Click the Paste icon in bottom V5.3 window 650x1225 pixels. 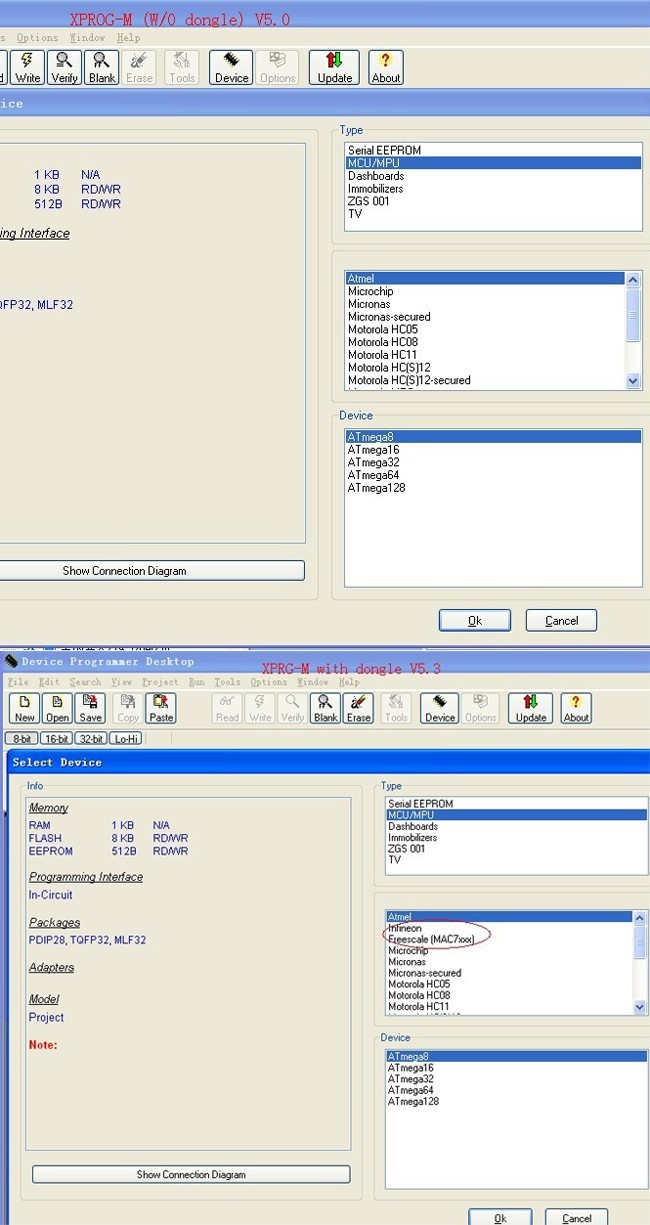click(161, 708)
